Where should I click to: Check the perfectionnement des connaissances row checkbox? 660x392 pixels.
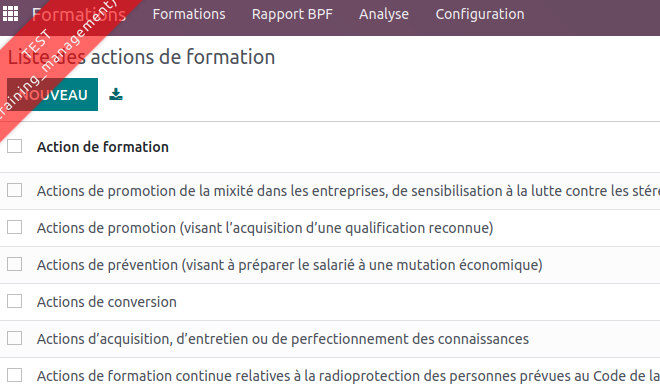[15, 338]
